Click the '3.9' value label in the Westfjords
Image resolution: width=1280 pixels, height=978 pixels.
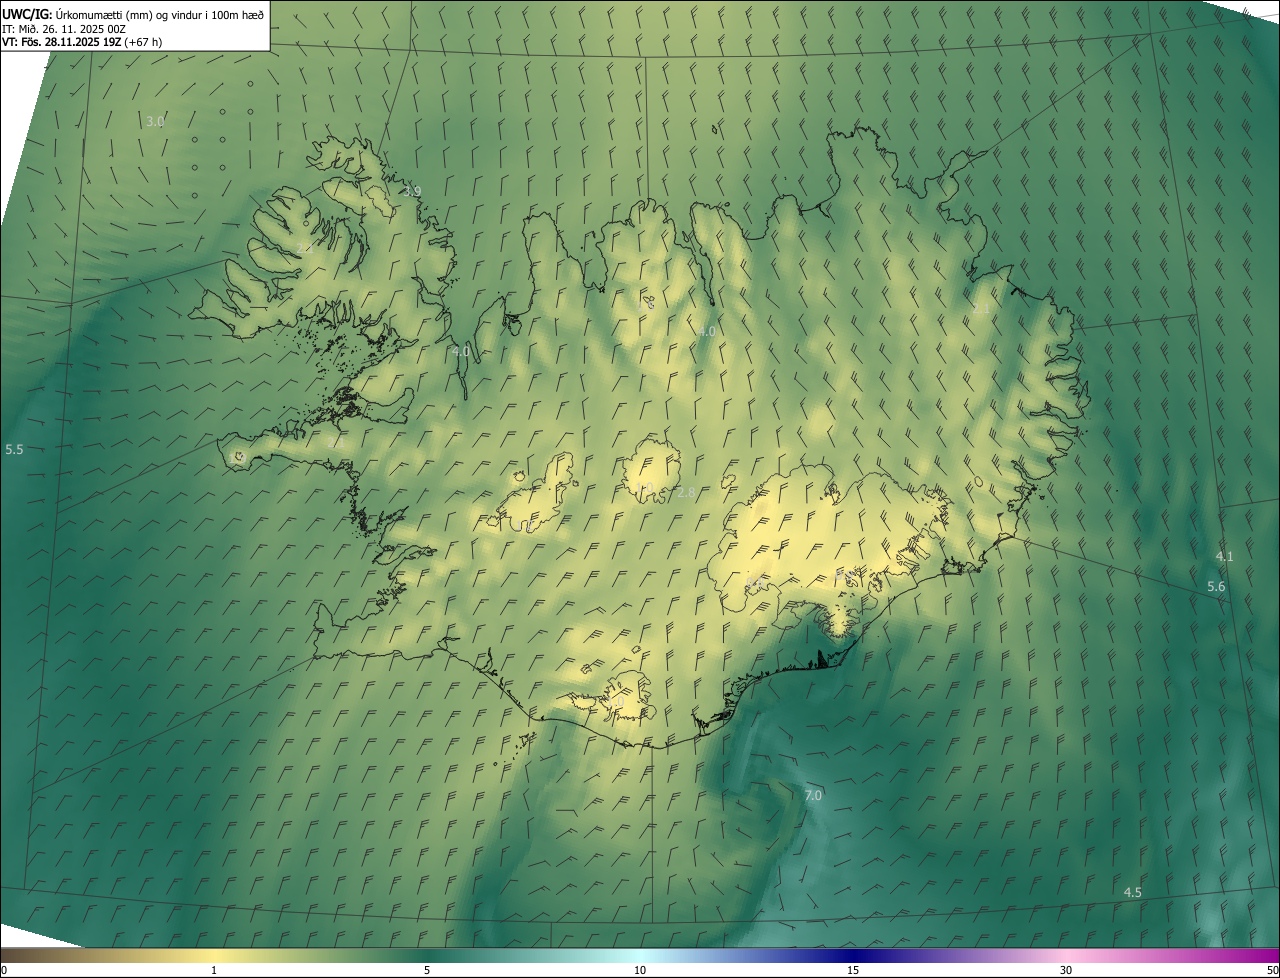(x=412, y=191)
